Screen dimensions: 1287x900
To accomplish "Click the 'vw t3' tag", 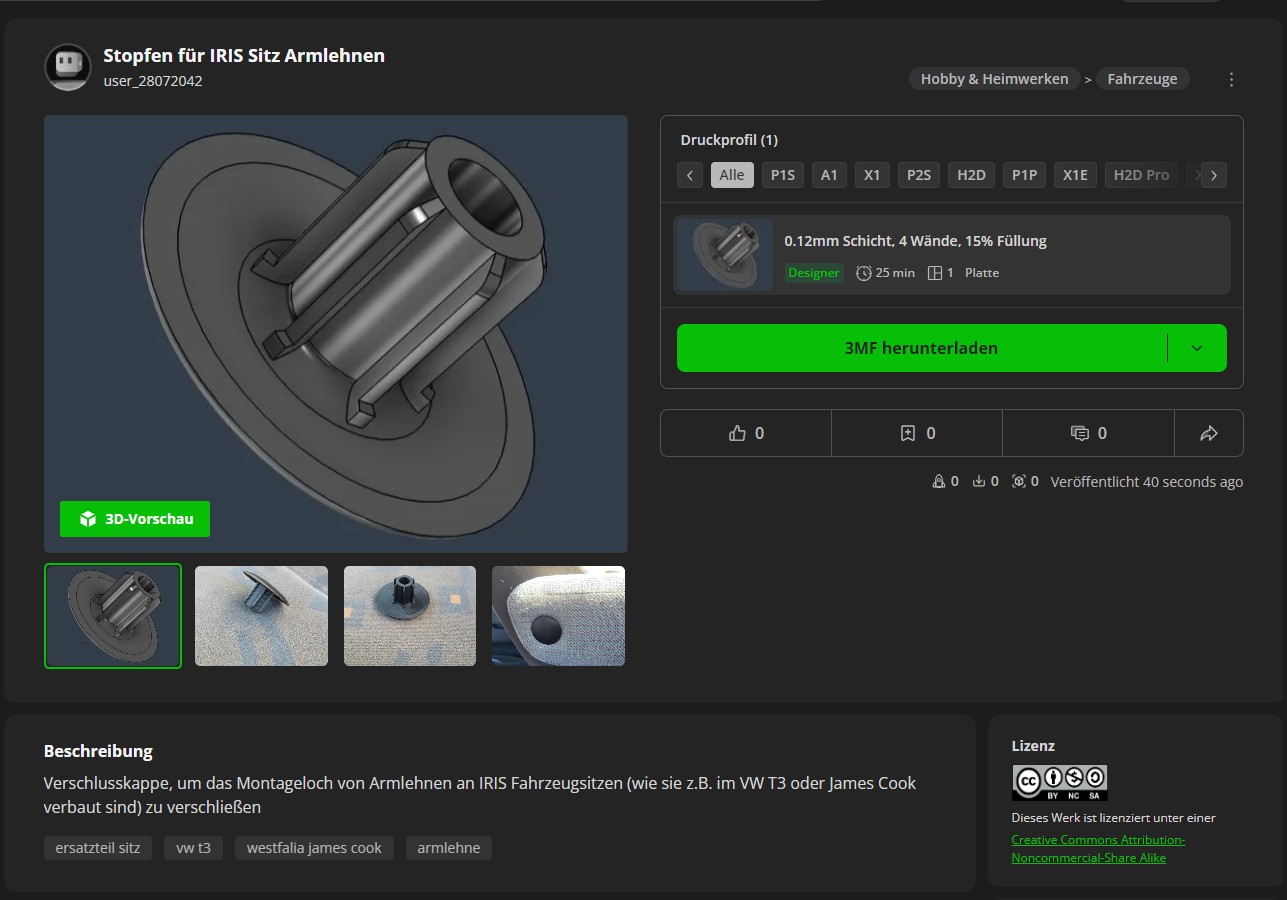I will 194,848.
